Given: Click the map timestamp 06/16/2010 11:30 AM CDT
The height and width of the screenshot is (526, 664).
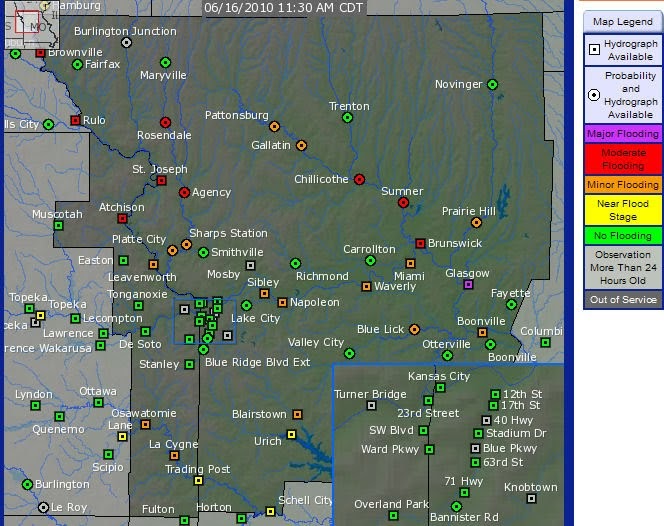Looking at the screenshot, I should click(283, 8).
